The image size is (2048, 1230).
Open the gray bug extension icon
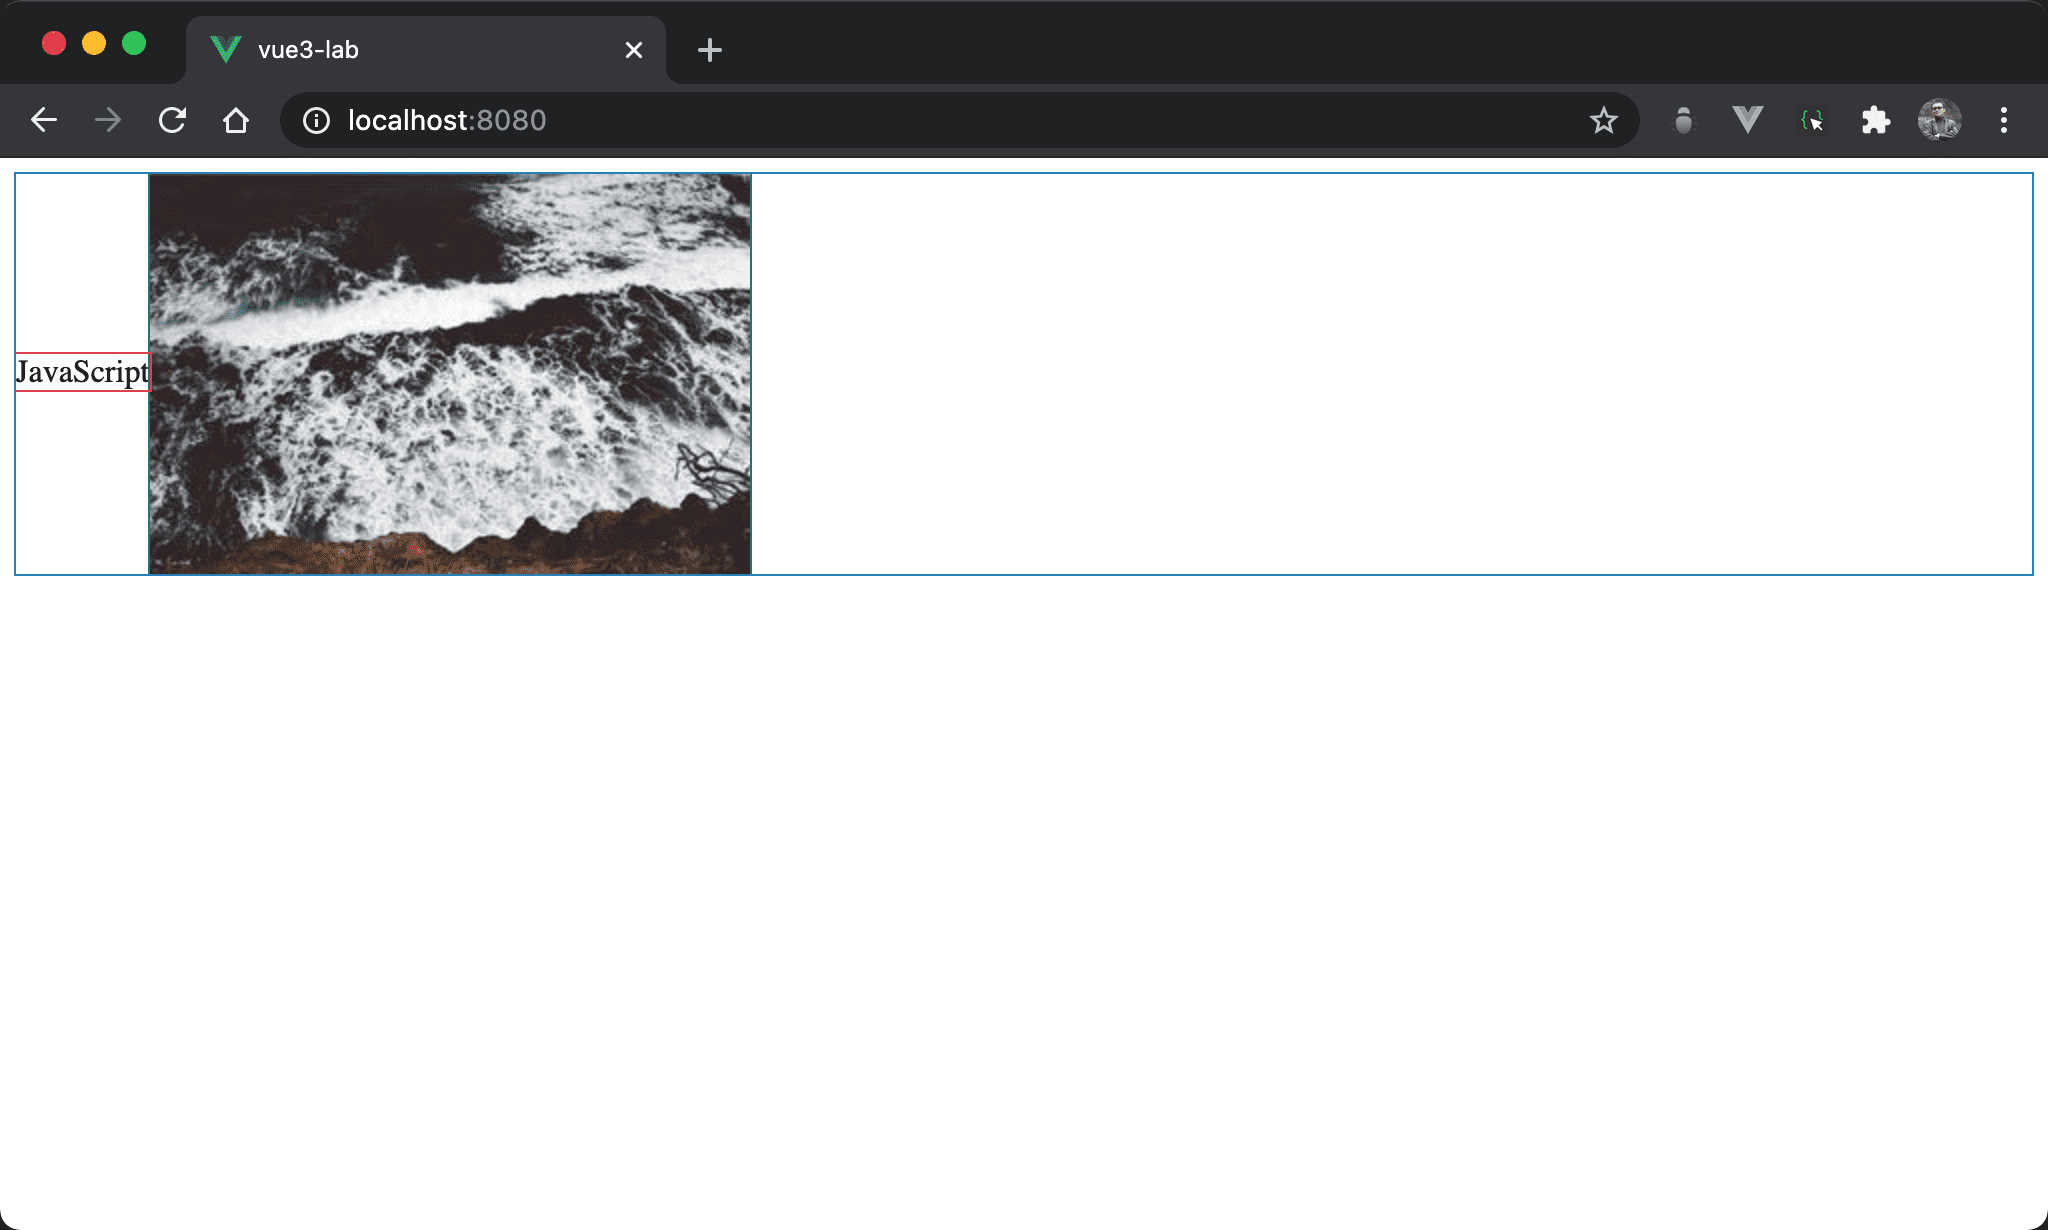(x=1684, y=121)
